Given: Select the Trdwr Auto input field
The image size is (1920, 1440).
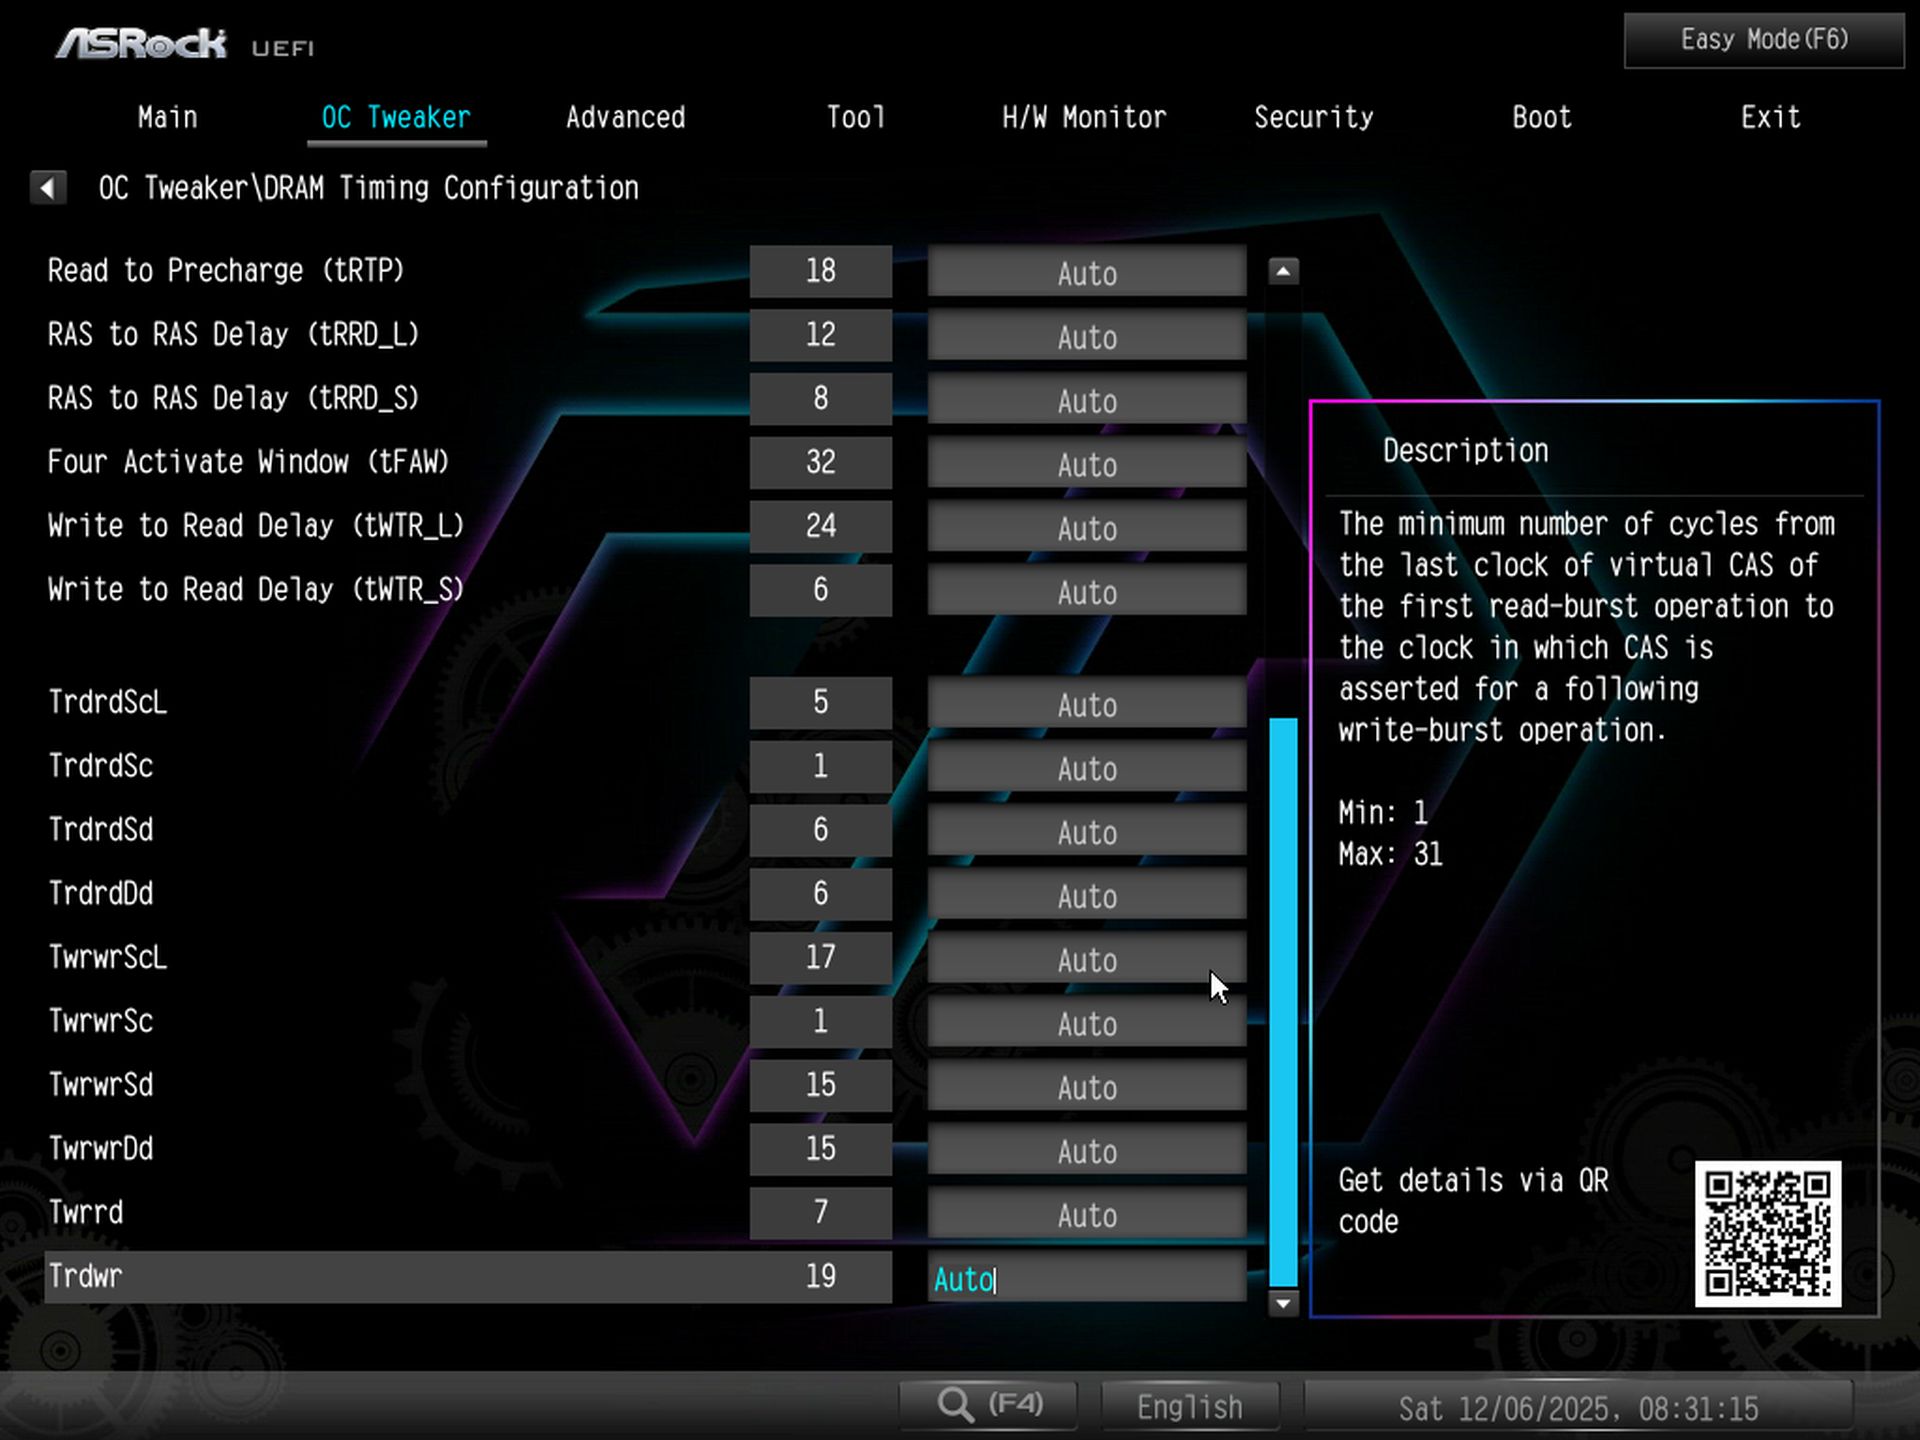Looking at the screenshot, I should pyautogui.click(x=1086, y=1279).
